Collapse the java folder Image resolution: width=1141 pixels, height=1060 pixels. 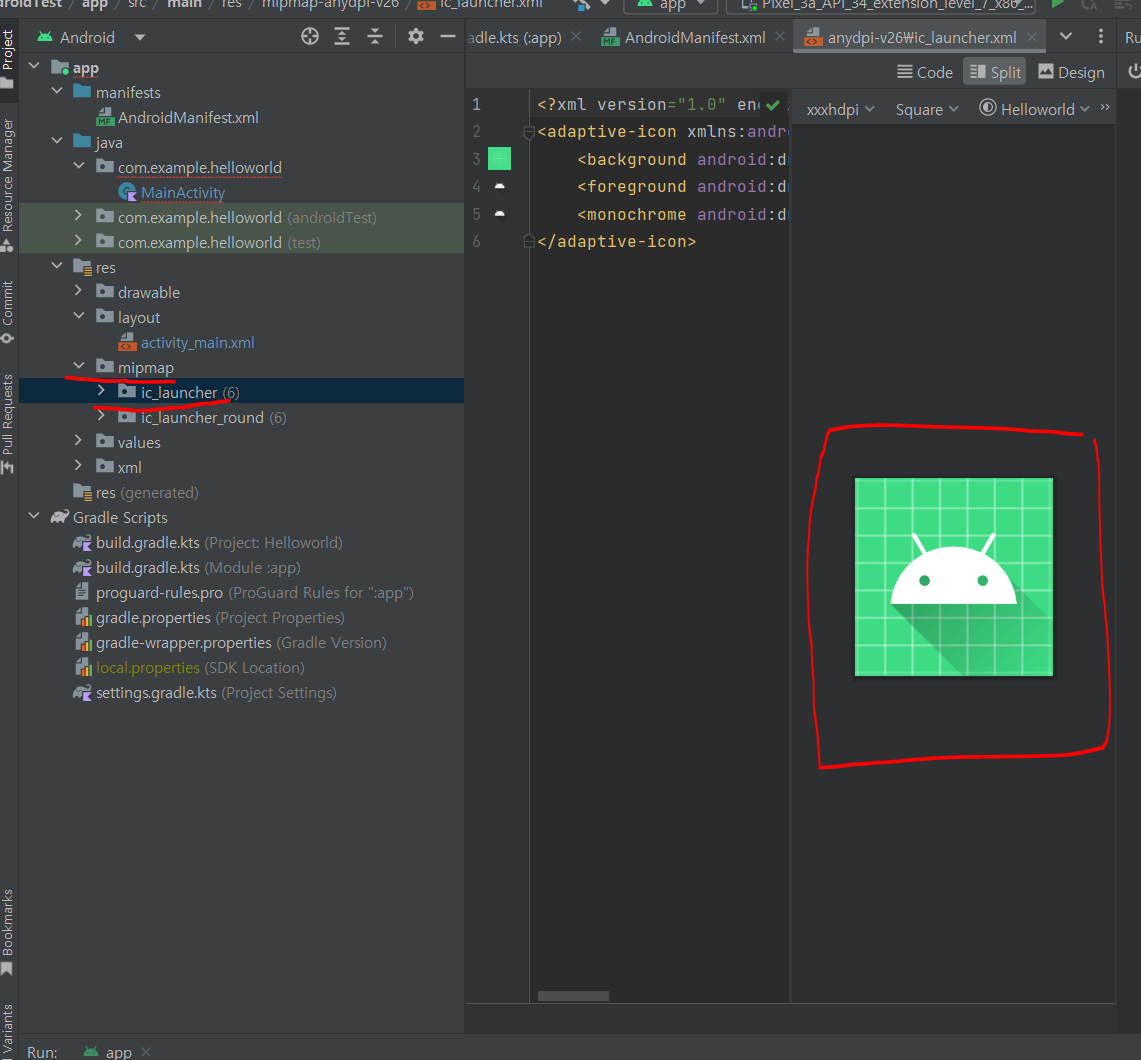coord(57,141)
